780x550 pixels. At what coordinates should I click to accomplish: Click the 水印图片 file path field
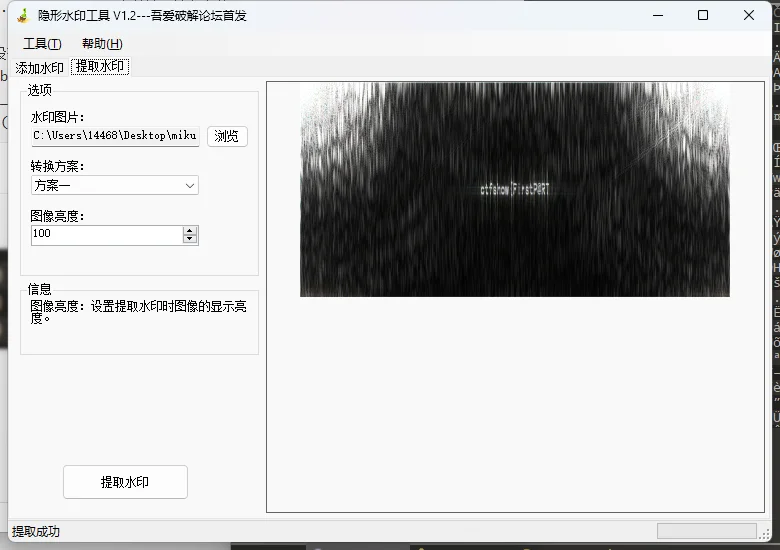point(114,136)
